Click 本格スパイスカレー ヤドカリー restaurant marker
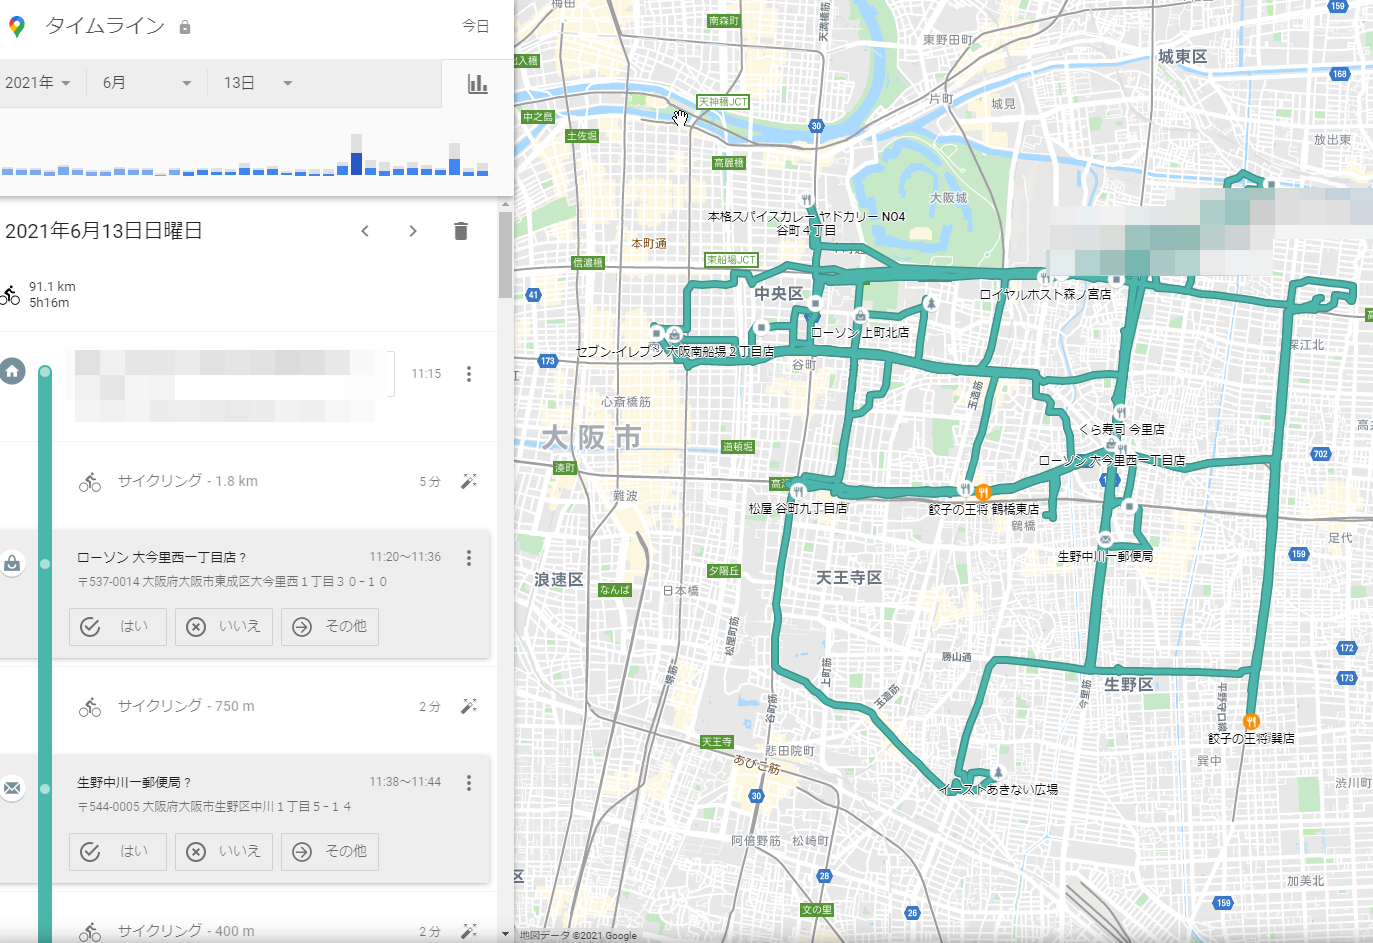This screenshot has height=943, width=1373. (x=806, y=200)
